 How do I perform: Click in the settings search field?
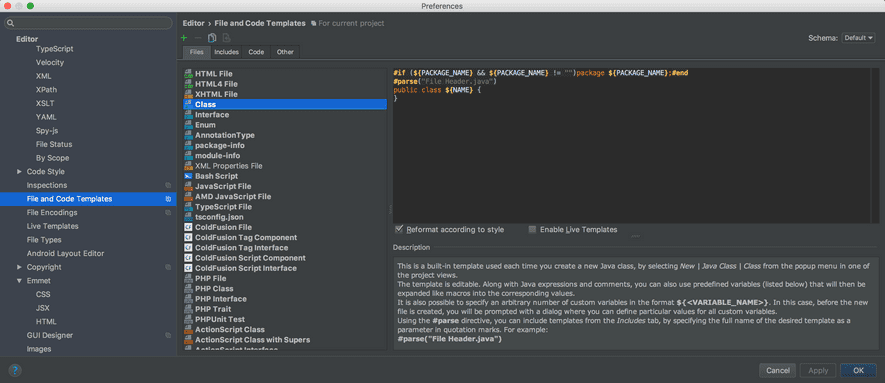coord(88,23)
